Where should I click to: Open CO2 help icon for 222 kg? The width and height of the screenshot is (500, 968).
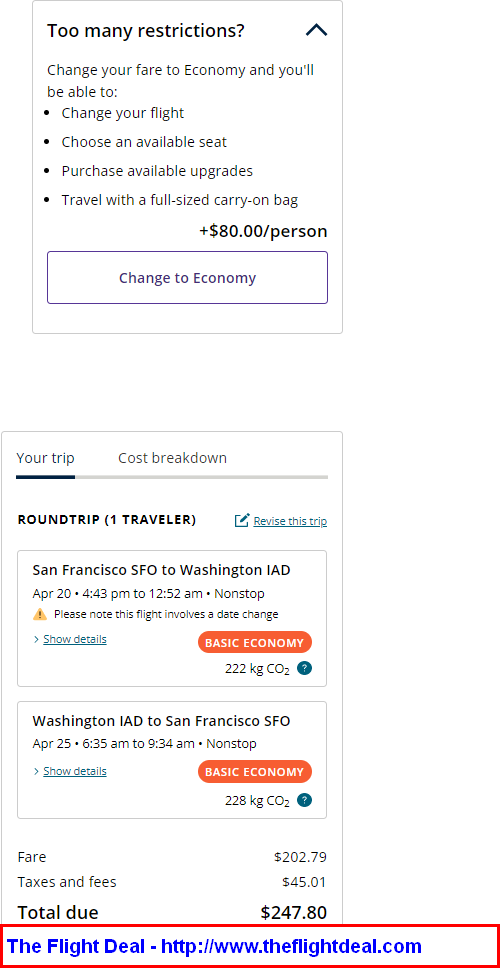point(304,668)
